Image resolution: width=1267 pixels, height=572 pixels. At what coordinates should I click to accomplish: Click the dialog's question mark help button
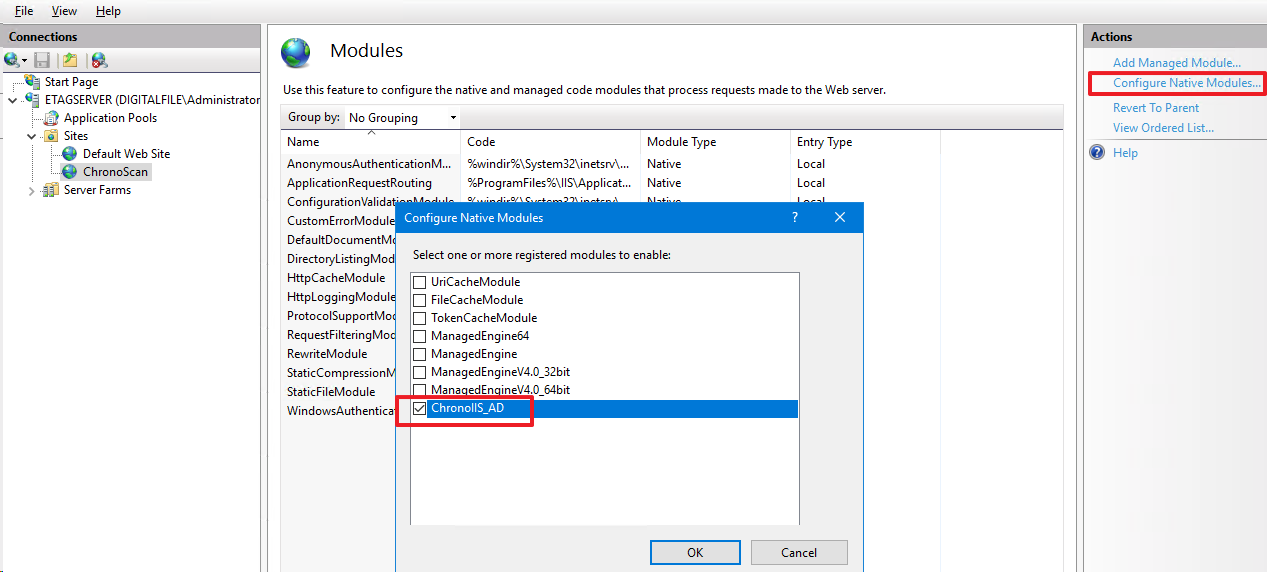[x=795, y=217]
